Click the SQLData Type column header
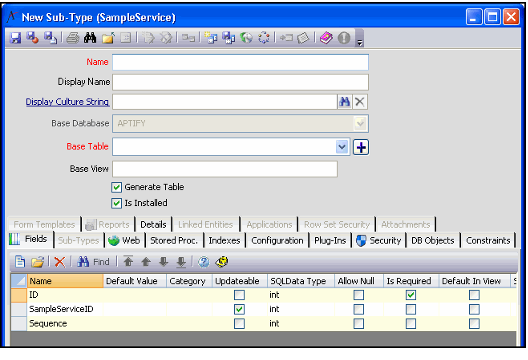This screenshot has height=360, width=528. coord(300,281)
